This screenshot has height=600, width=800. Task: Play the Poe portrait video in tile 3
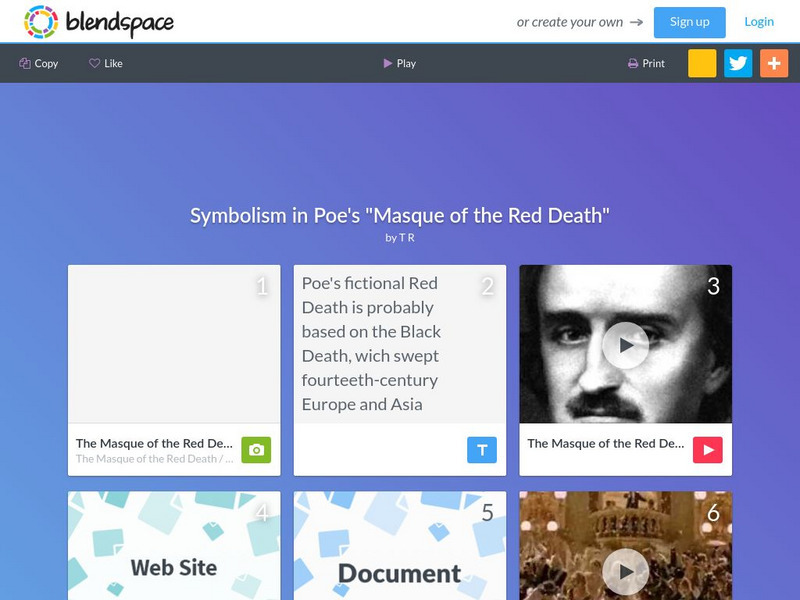click(x=626, y=345)
